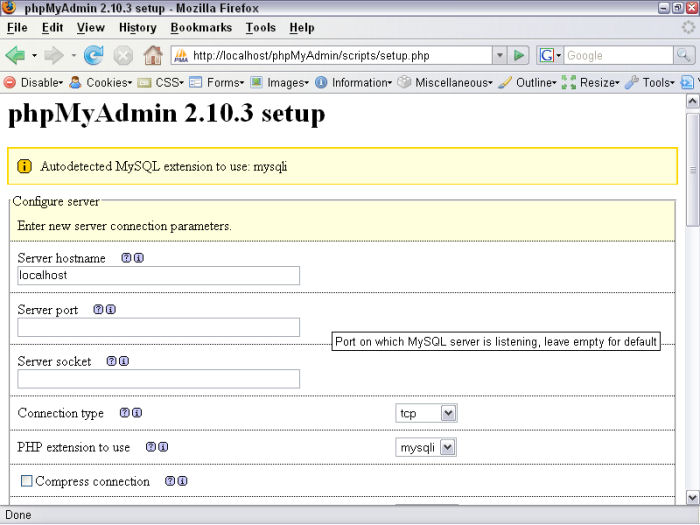Open the Resize dropdown in the developer toolbar
Image resolution: width=700 pixels, height=525 pixels.
[x=591, y=83]
